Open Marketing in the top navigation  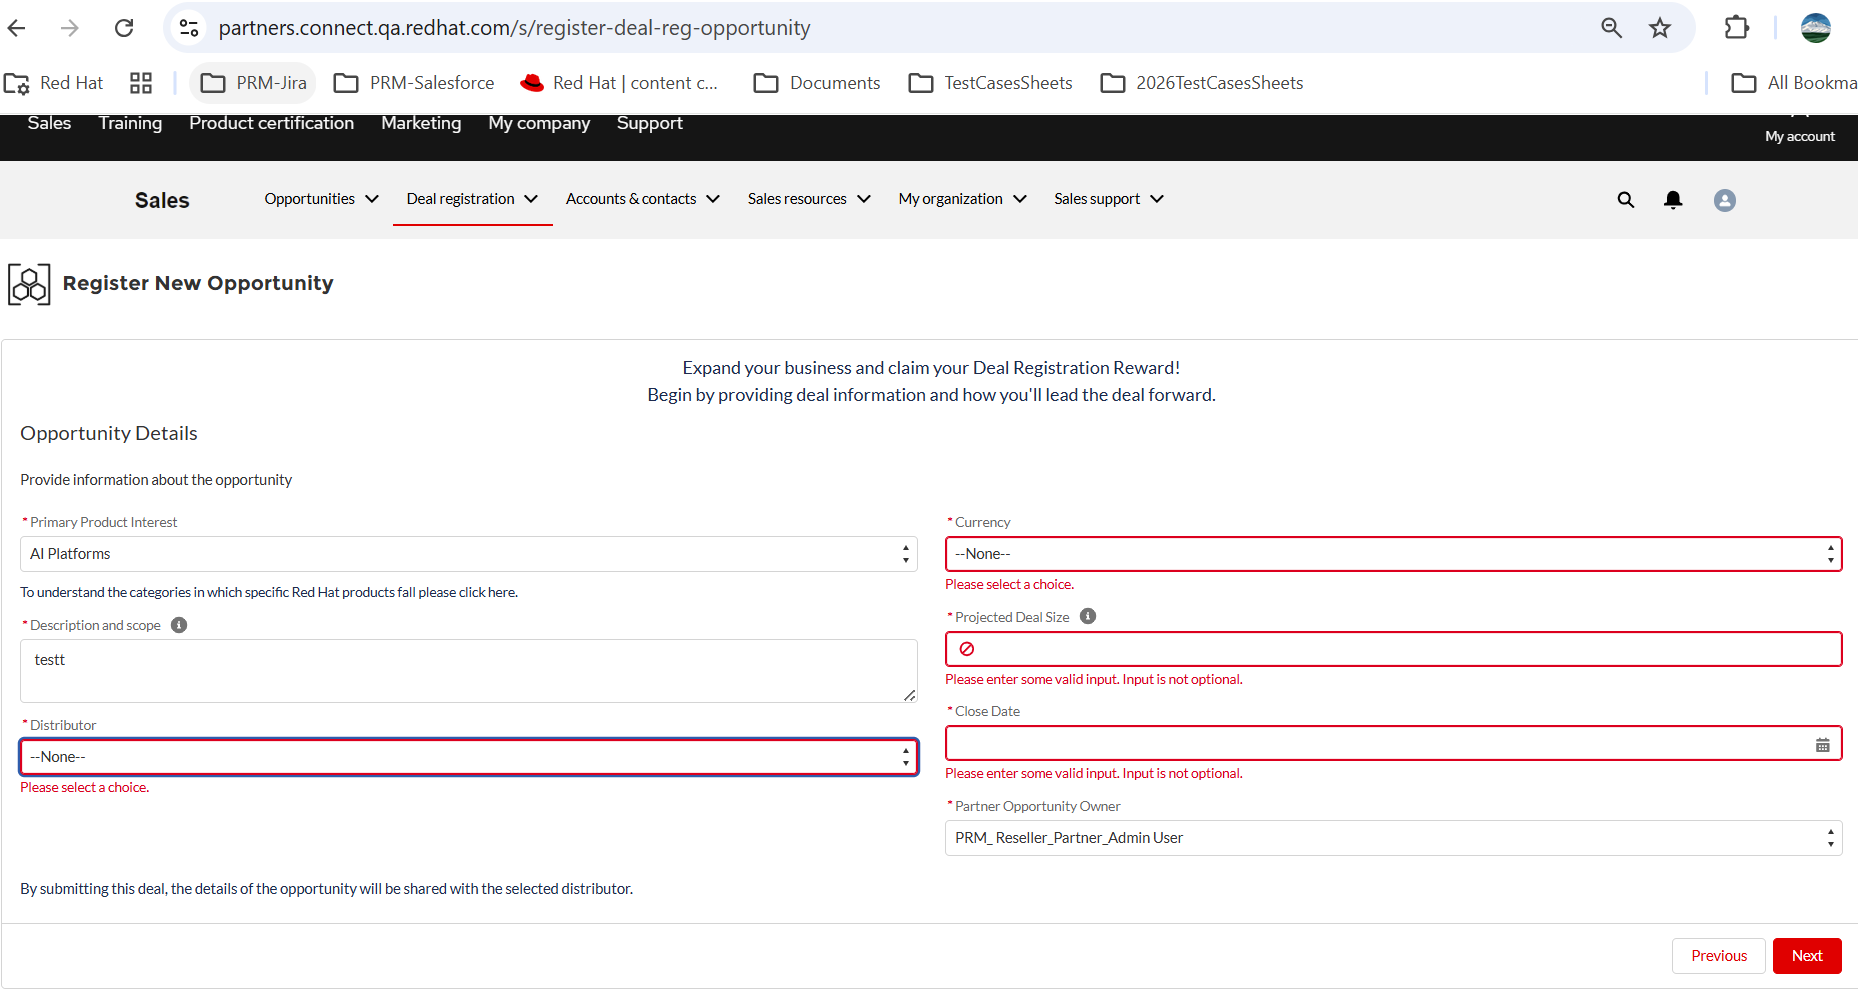pyautogui.click(x=421, y=123)
